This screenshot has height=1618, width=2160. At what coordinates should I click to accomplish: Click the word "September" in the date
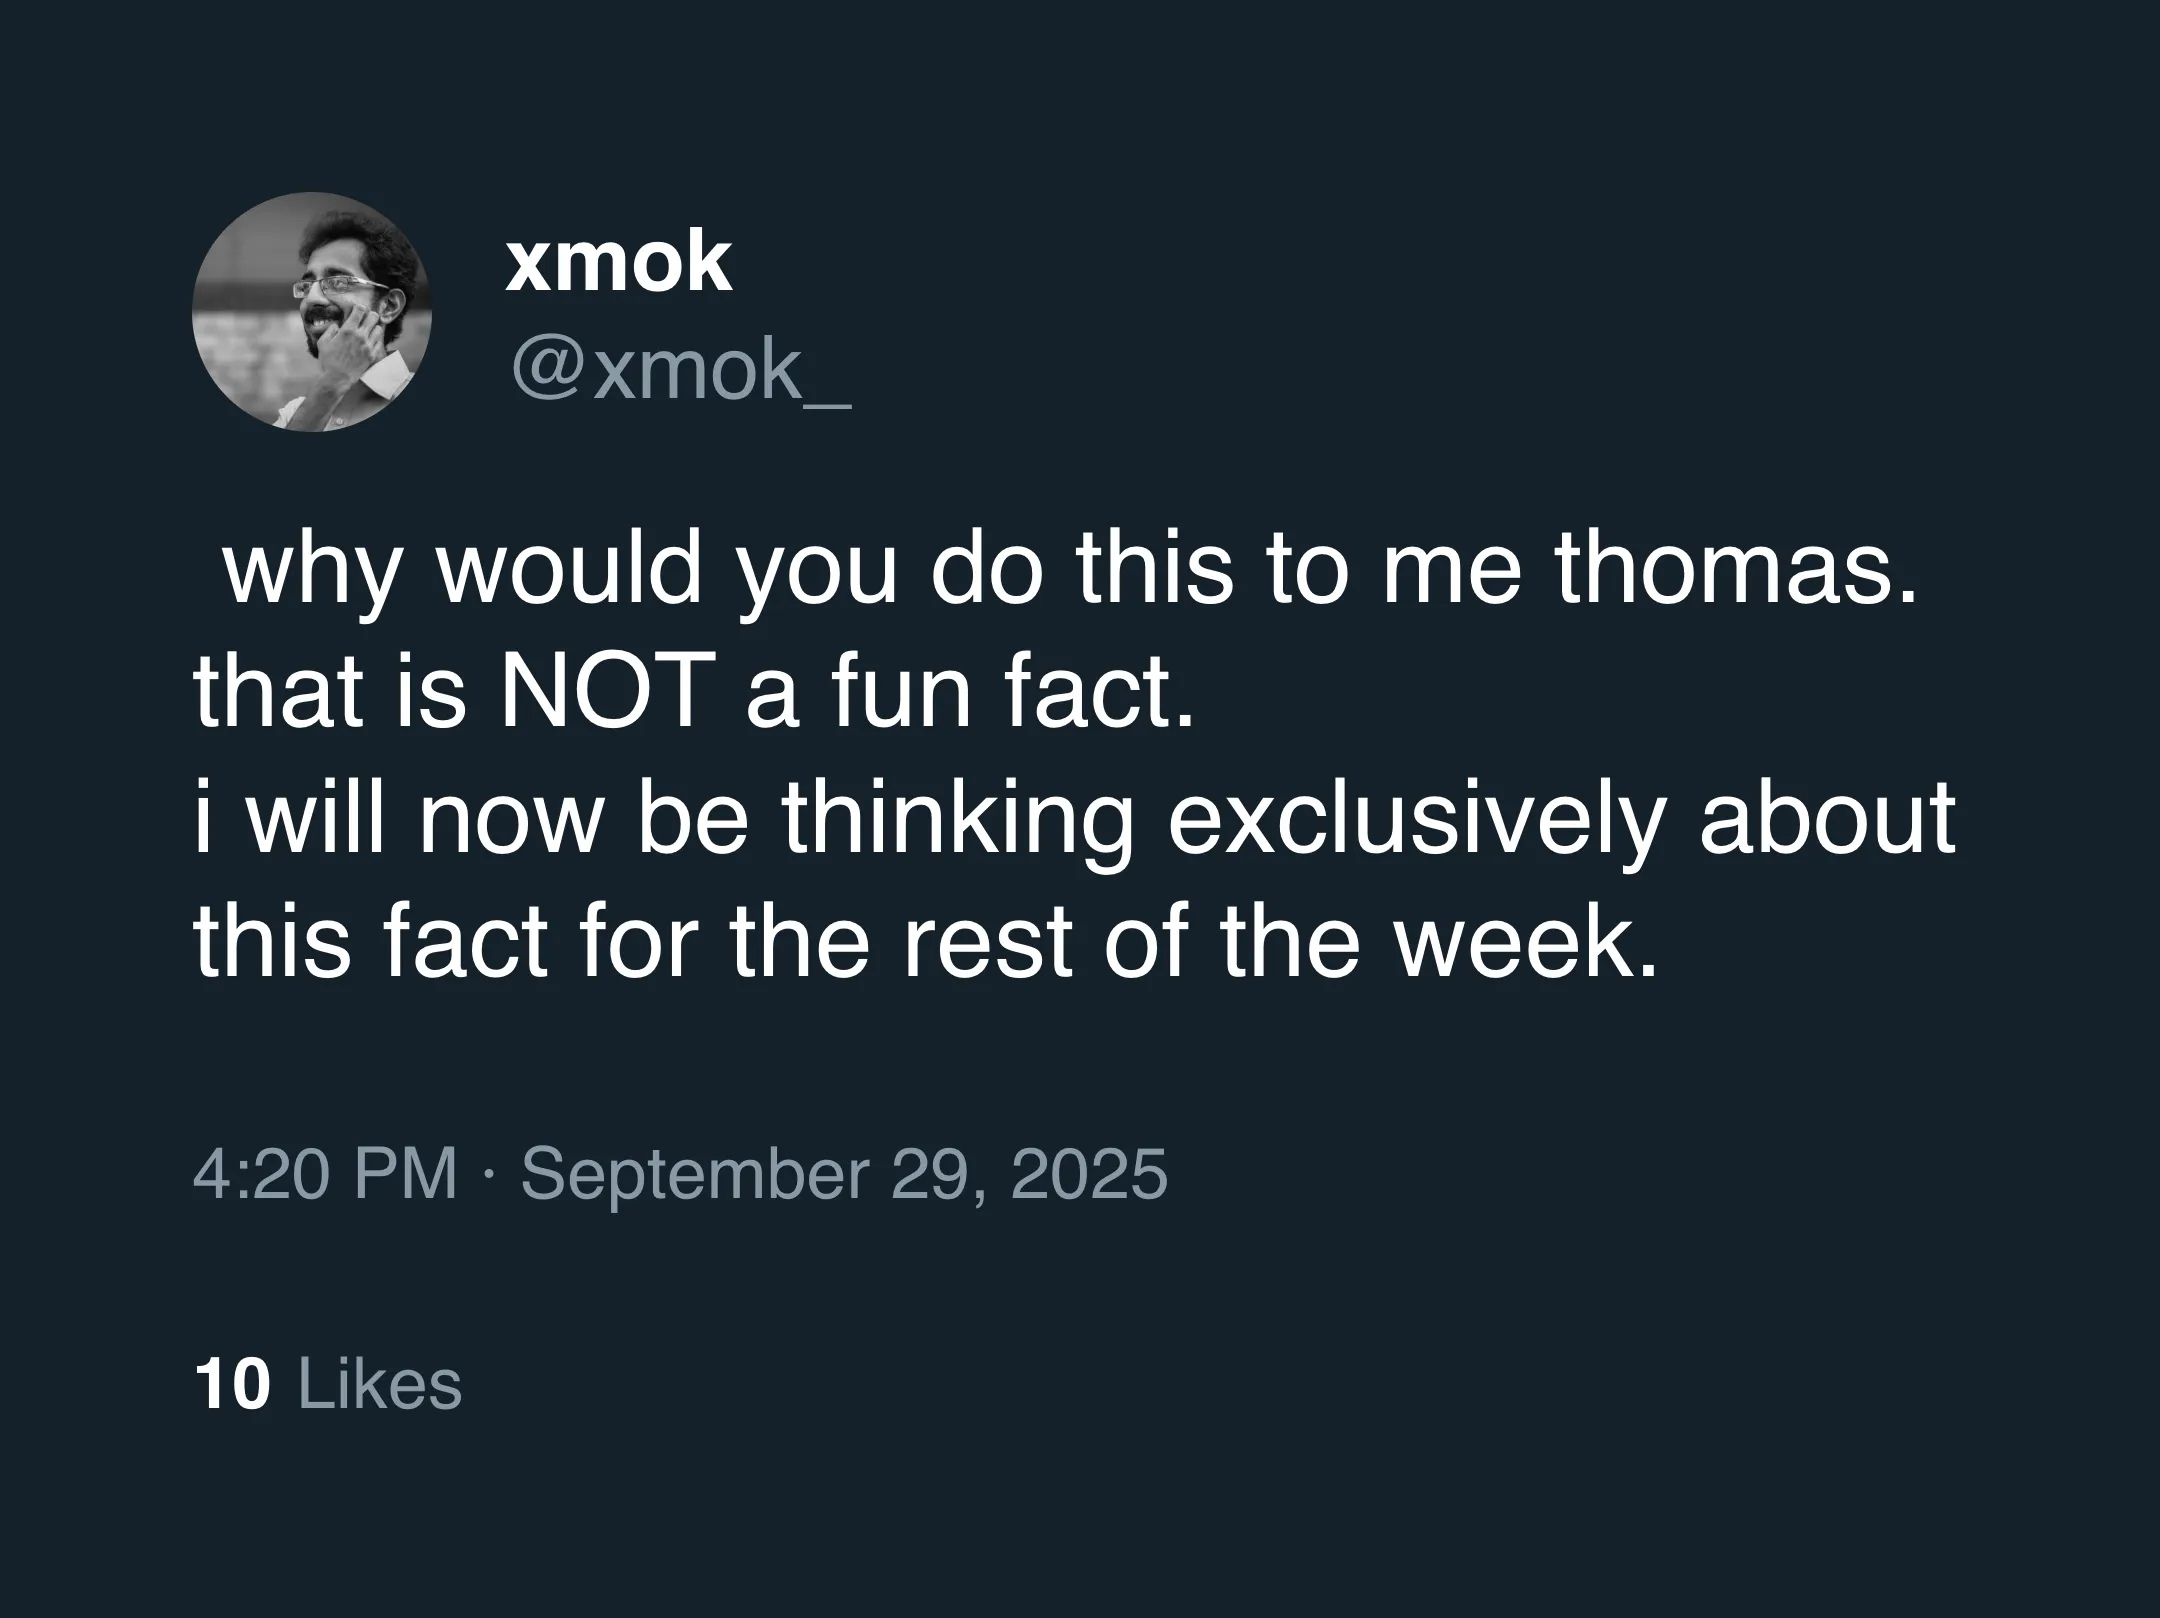click(694, 1172)
